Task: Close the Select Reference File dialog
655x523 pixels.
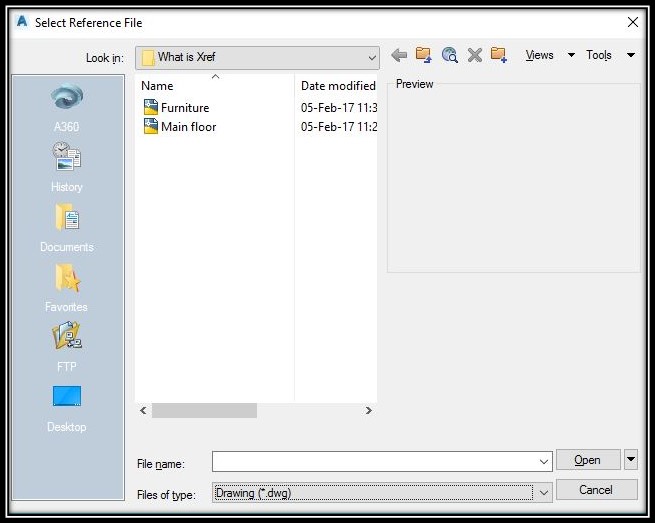Action: (x=633, y=22)
